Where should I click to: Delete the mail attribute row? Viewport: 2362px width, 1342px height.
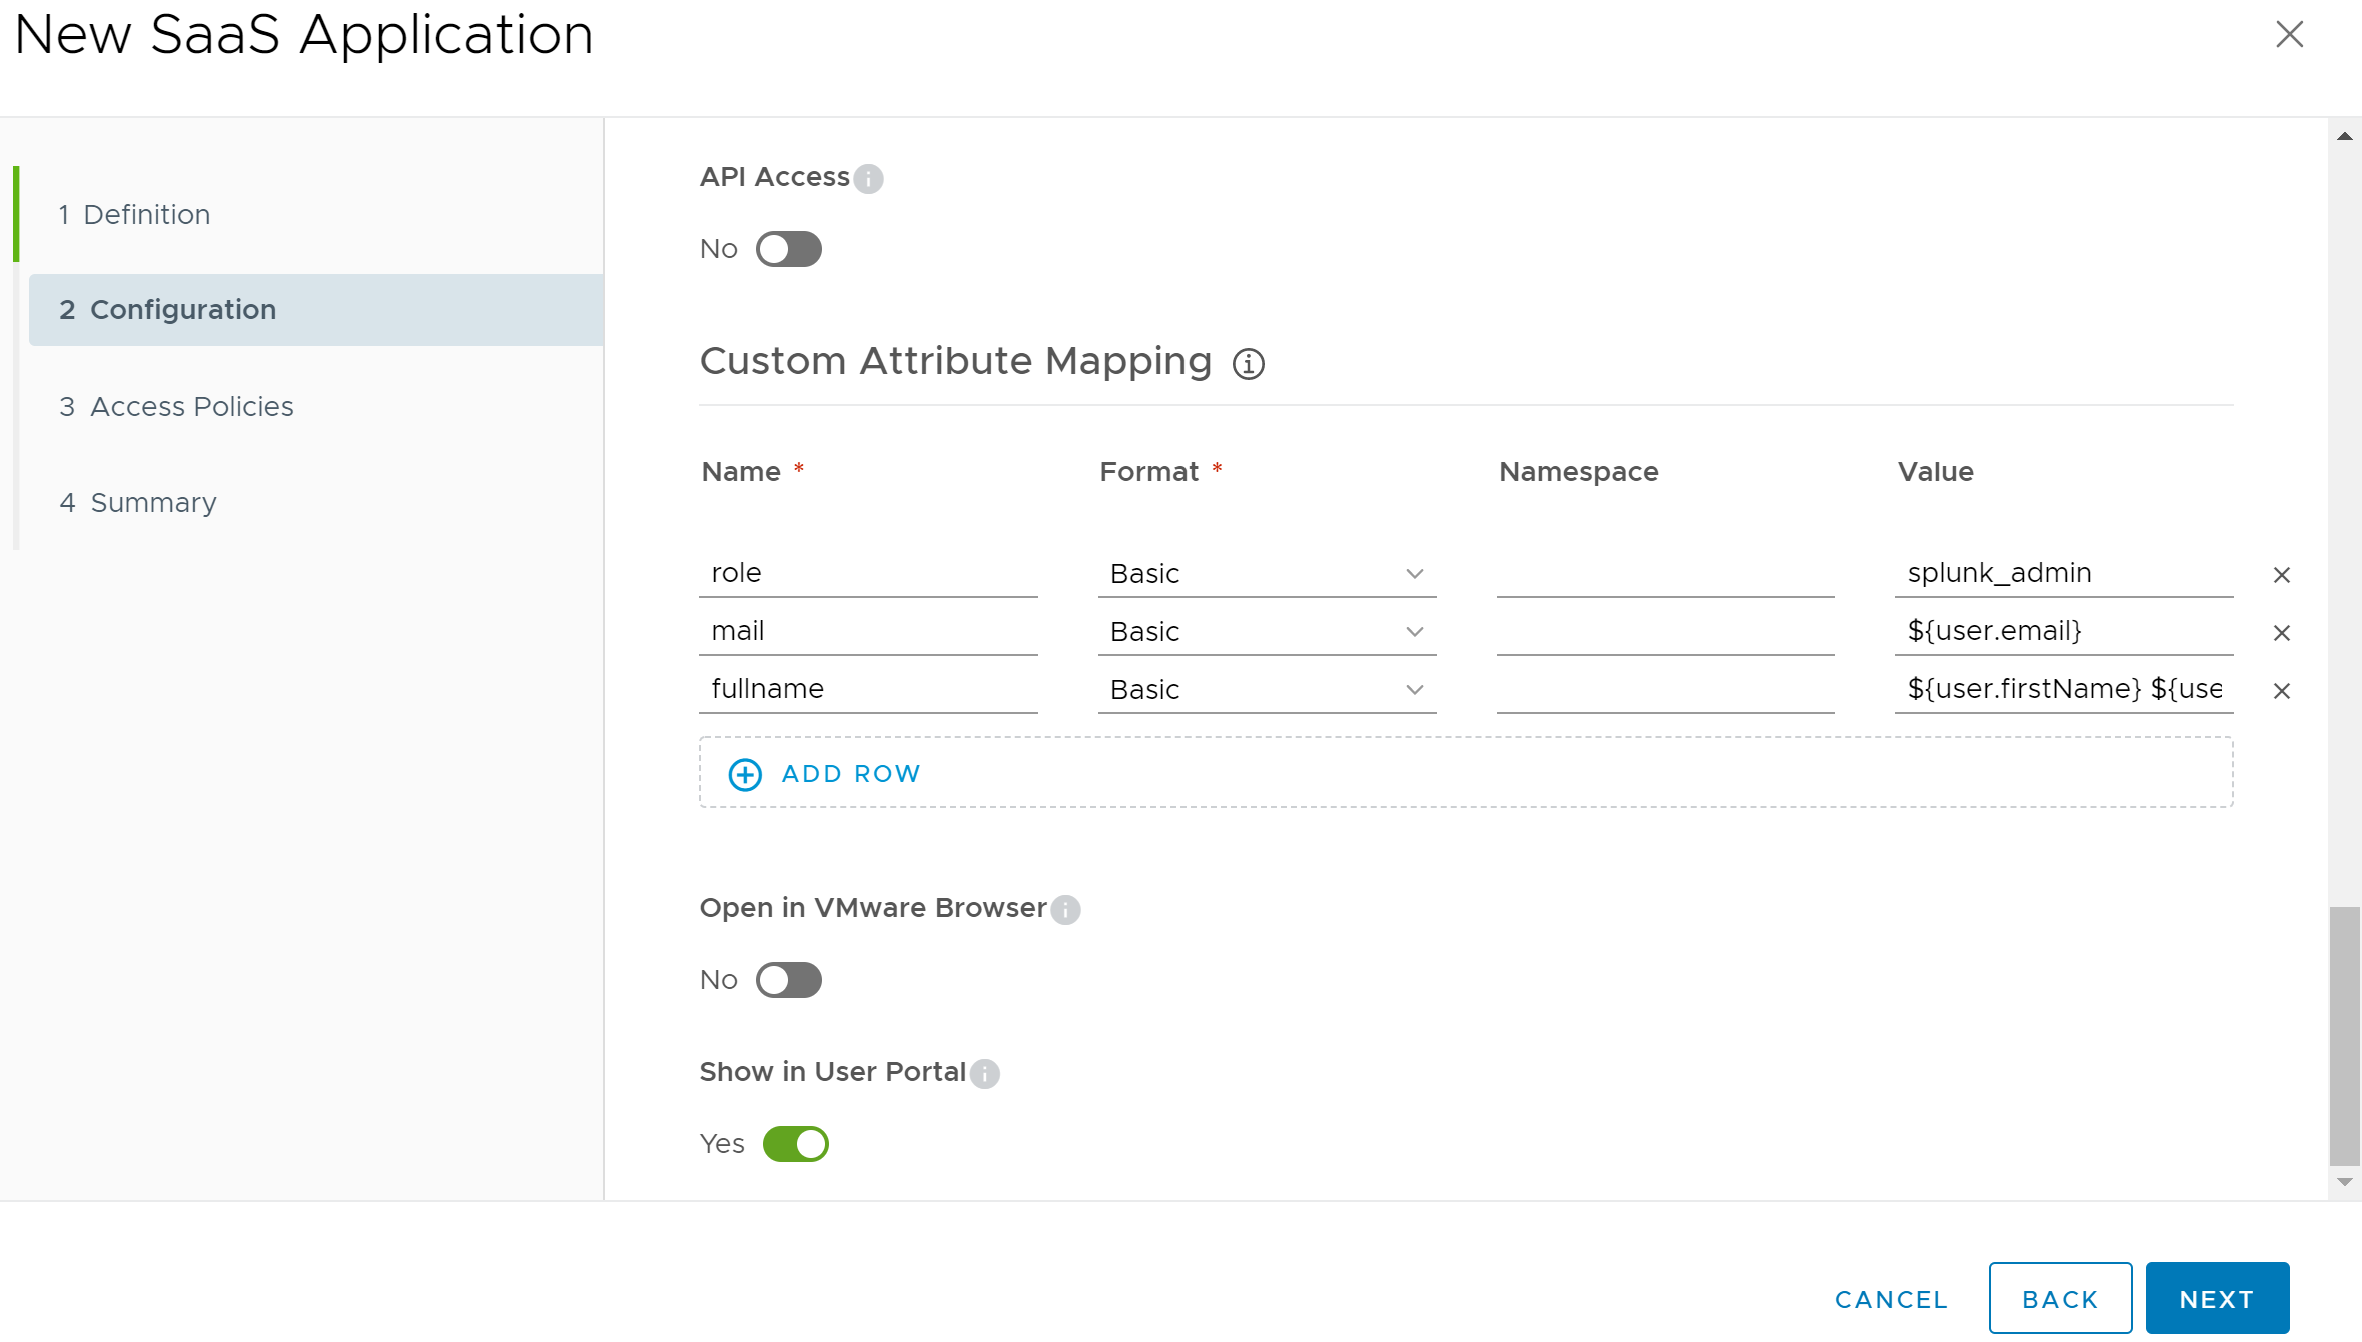coord(2281,633)
